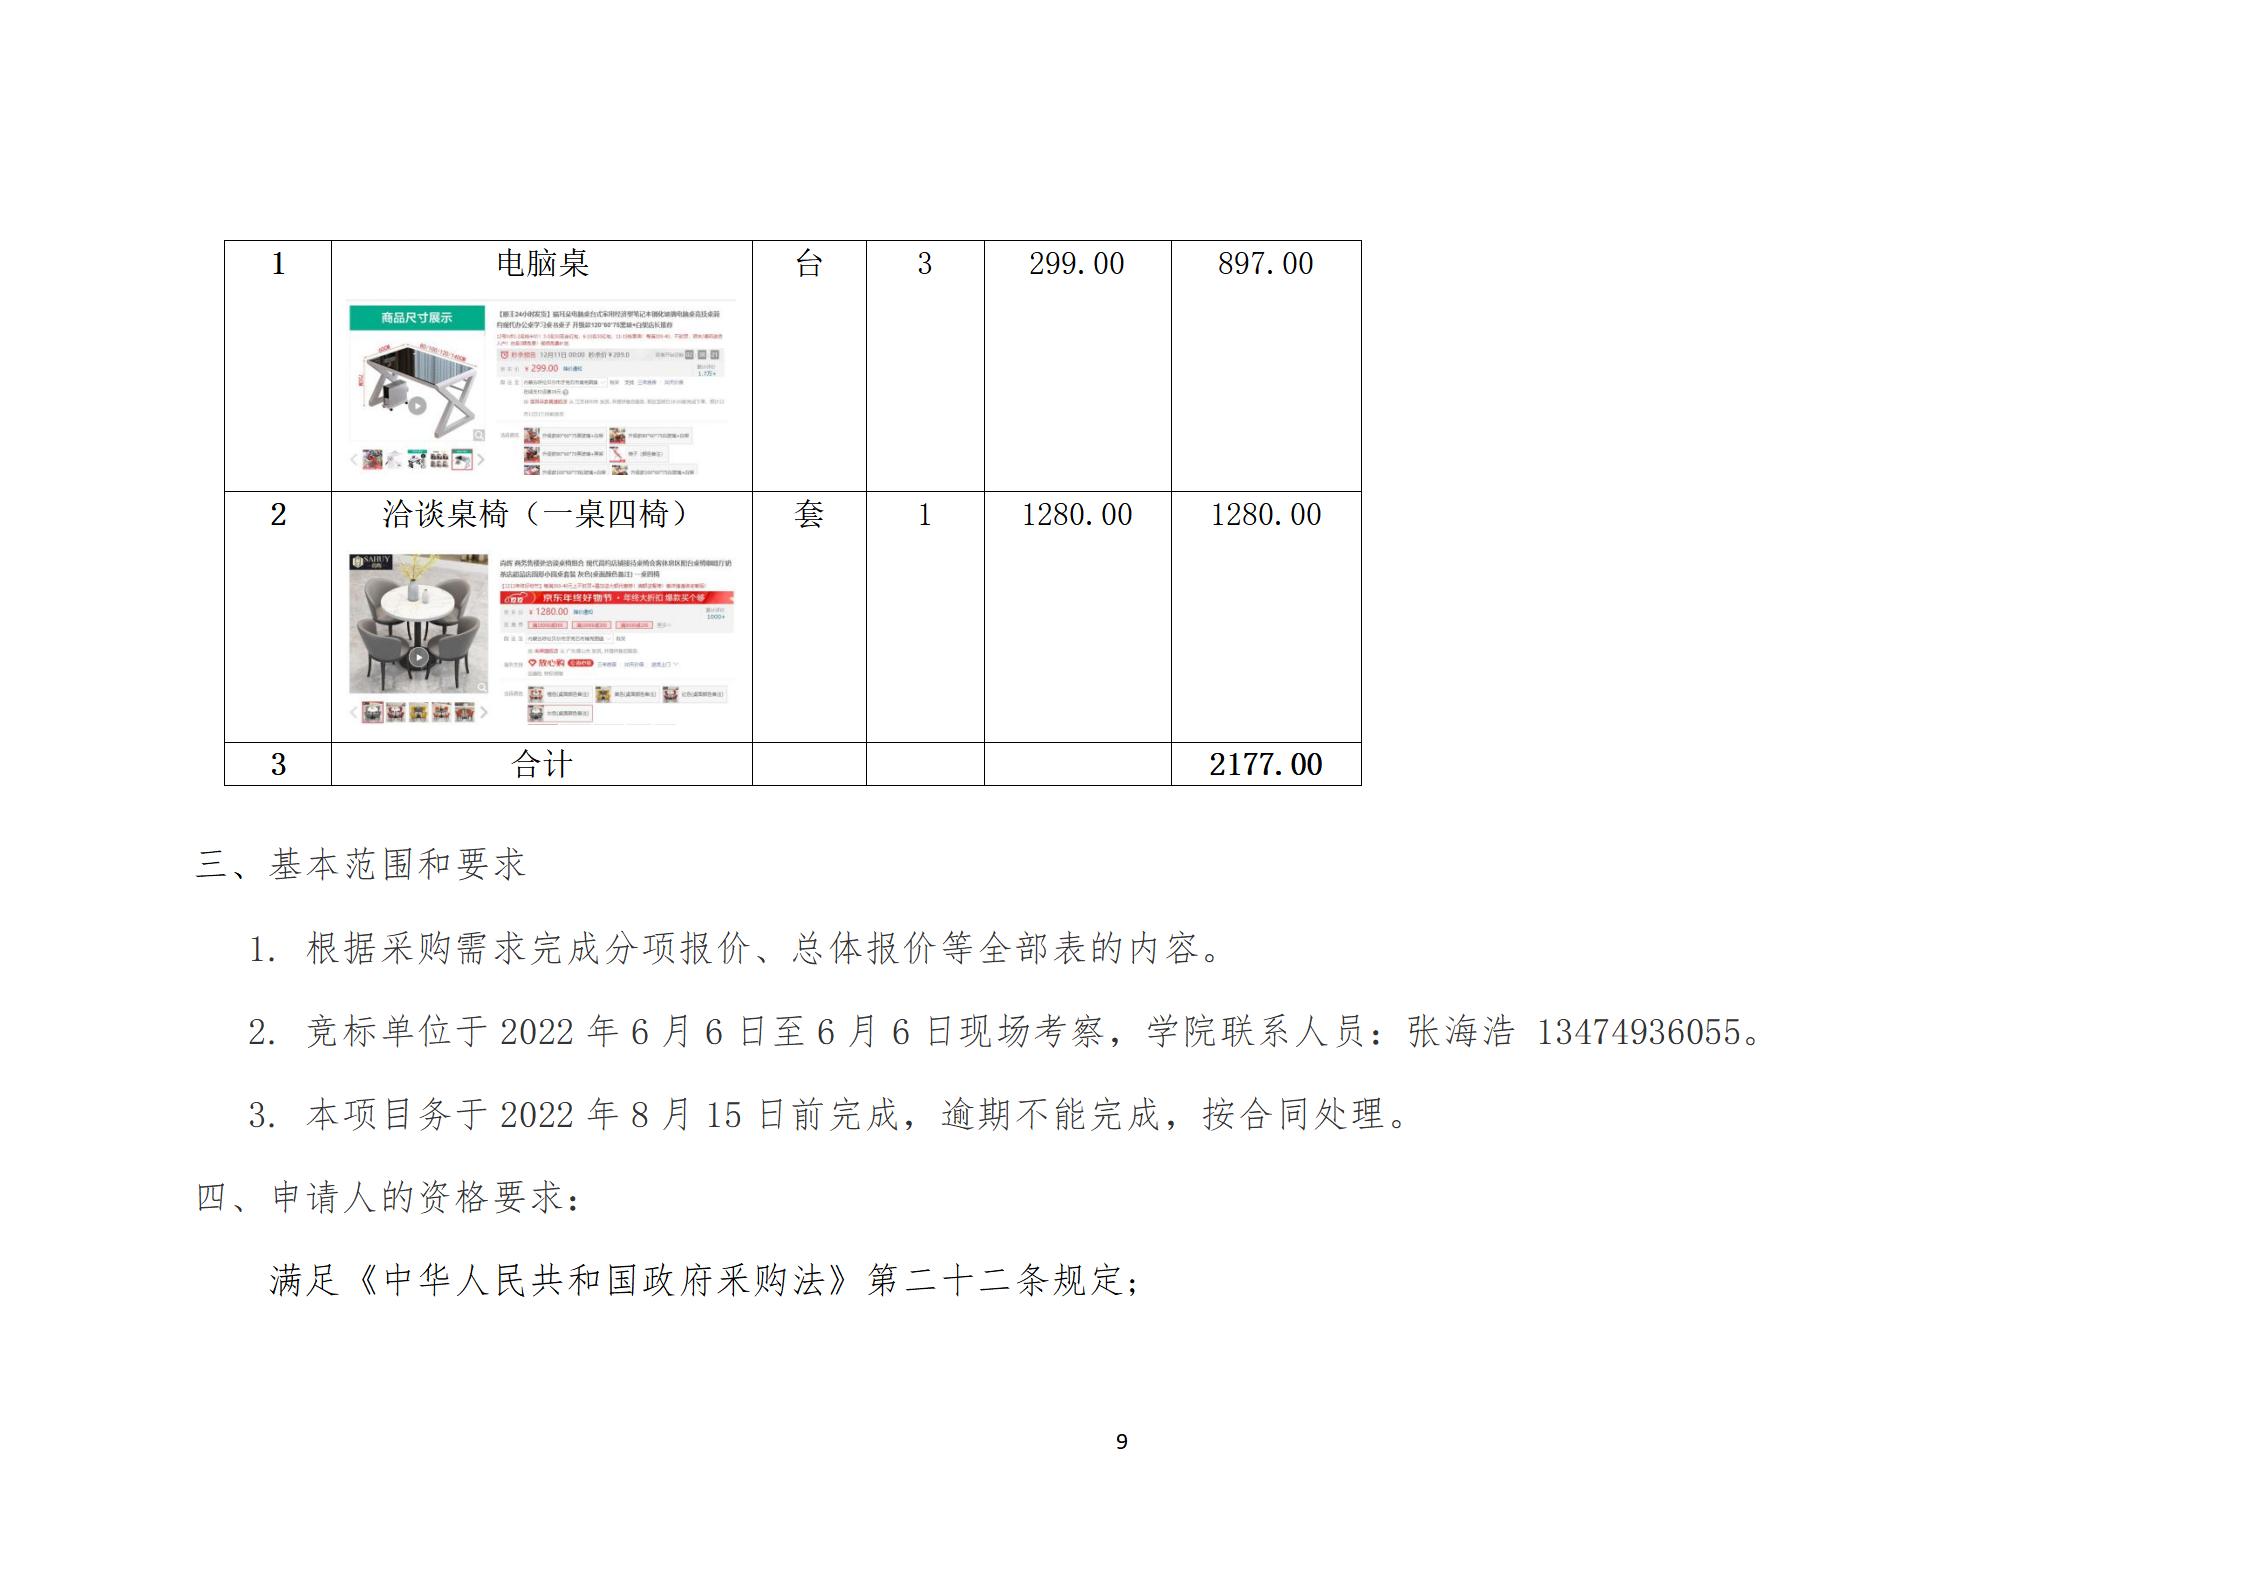This screenshot has height=1587, width=2245.
Task: Select the outlined gray color option for table set
Action: [x=560, y=714]
